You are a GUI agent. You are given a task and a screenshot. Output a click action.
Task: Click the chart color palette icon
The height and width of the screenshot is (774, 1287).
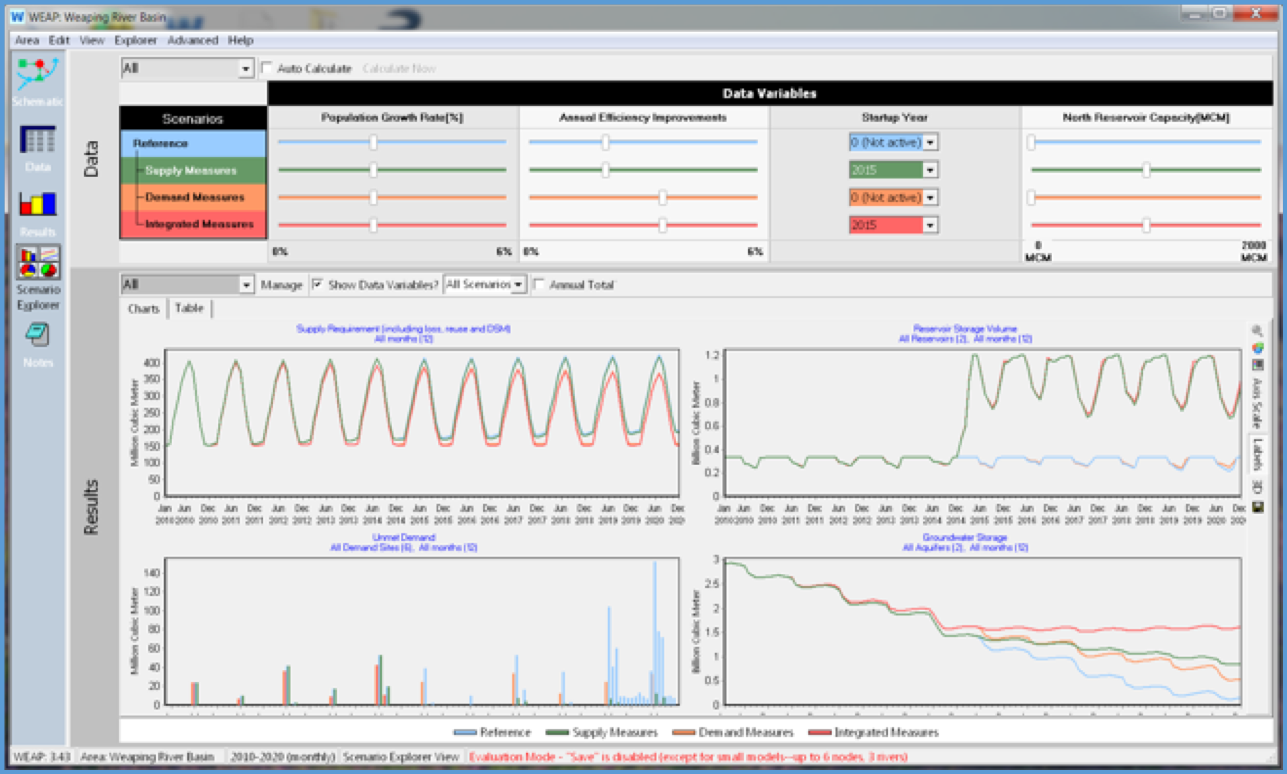[1257, 348]
